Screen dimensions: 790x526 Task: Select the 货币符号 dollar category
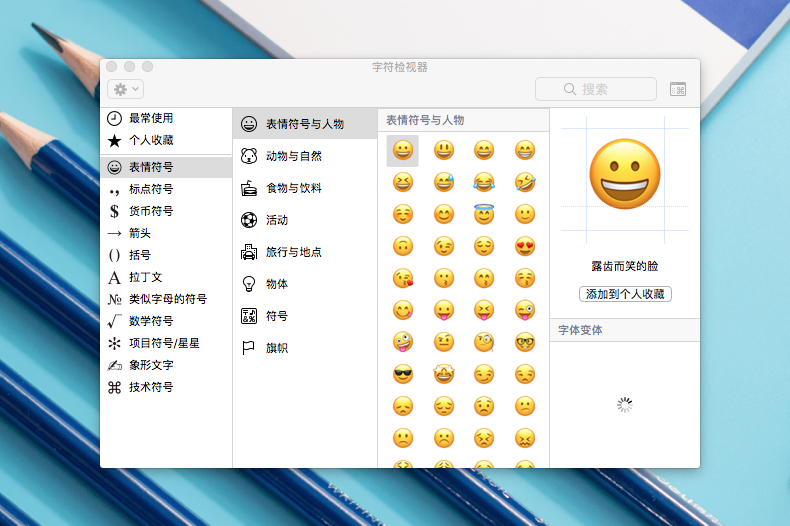(x=166, y=211)
